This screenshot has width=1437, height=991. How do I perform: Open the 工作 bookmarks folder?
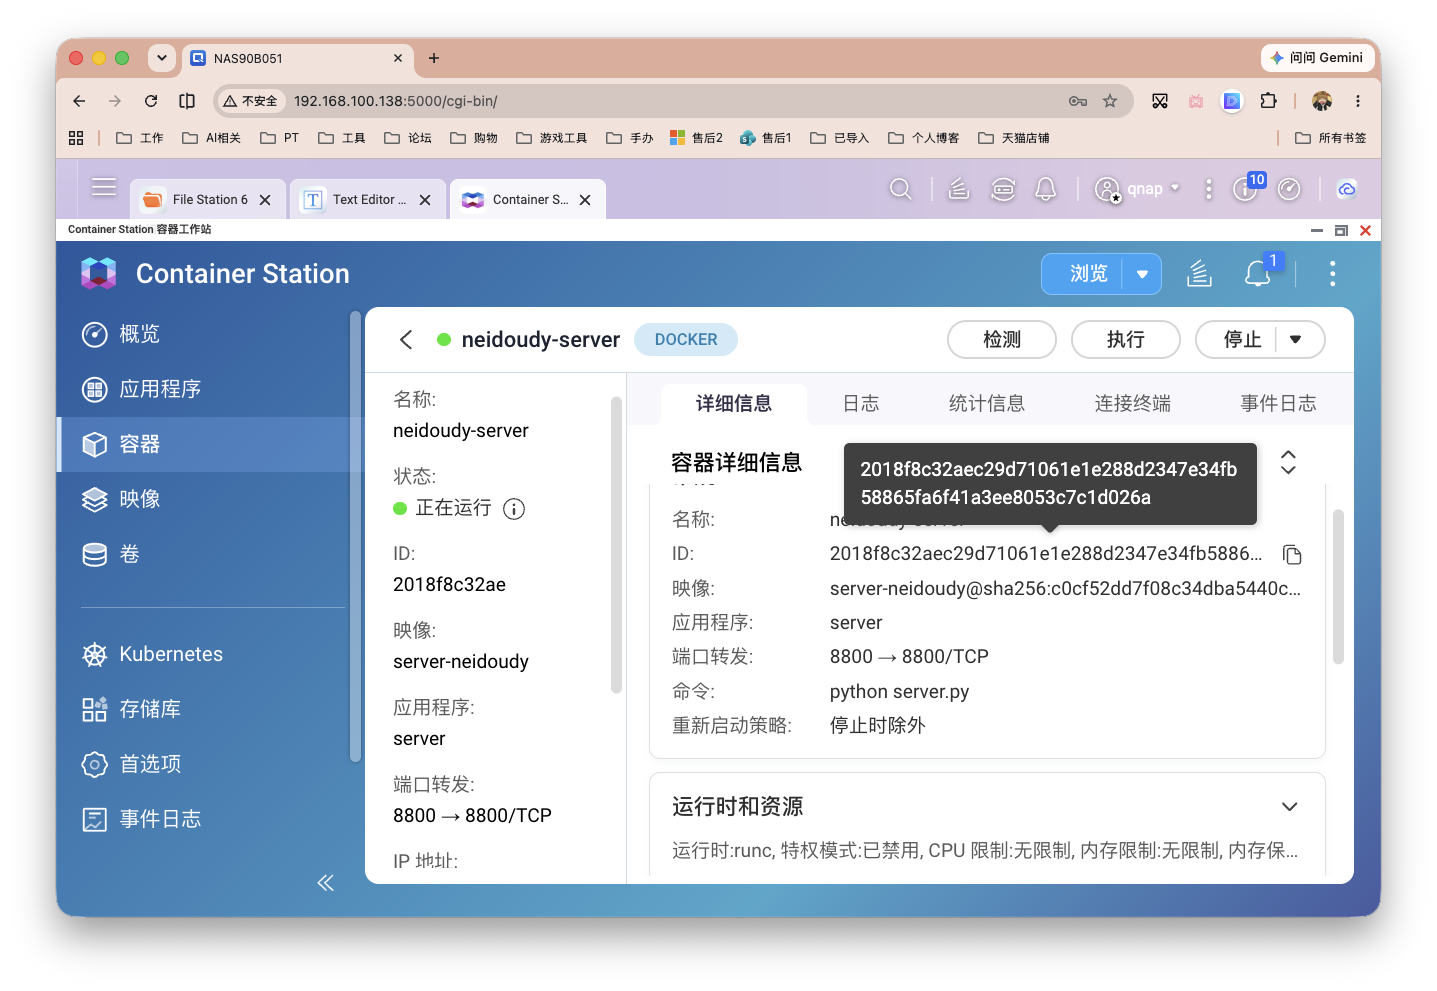(140, 138)
